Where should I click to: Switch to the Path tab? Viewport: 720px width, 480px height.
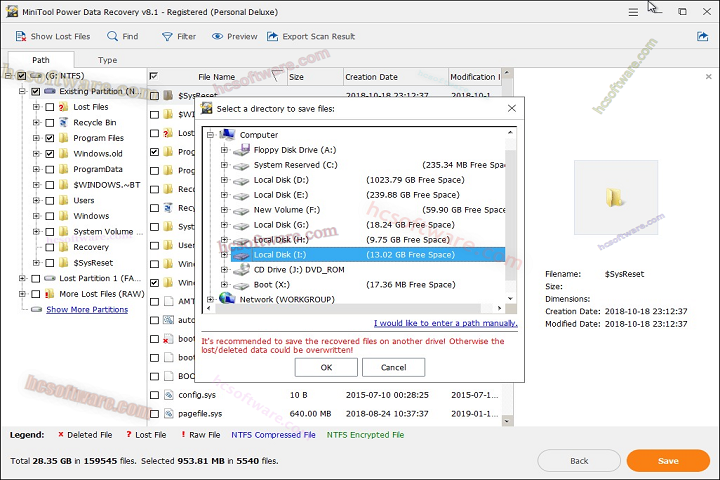pyautogui.click(x=41, y=60)
